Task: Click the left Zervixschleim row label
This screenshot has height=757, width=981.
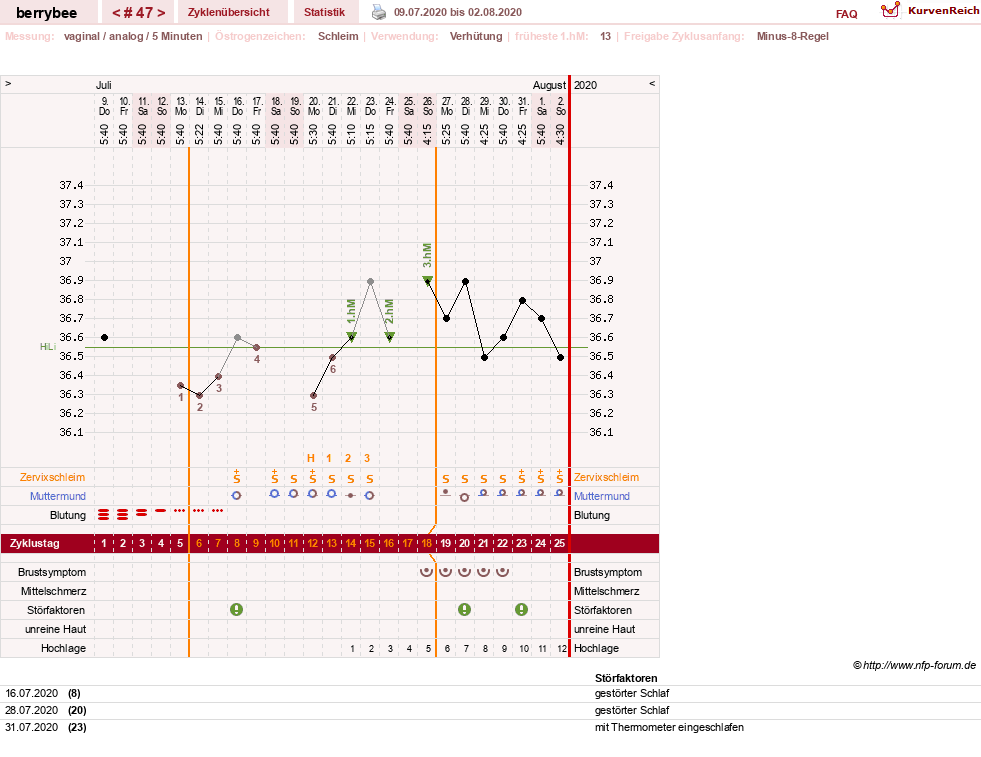Action: (x=52, y=477)
